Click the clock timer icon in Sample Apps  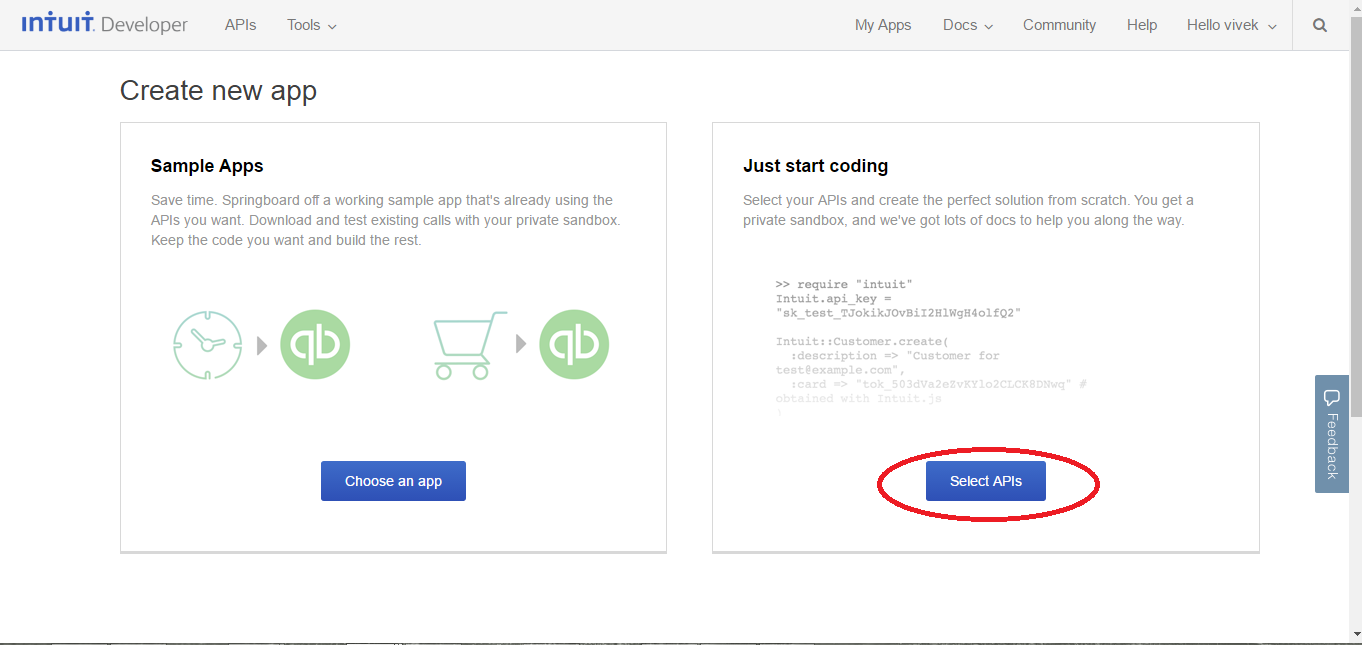[x=208, y=345]
